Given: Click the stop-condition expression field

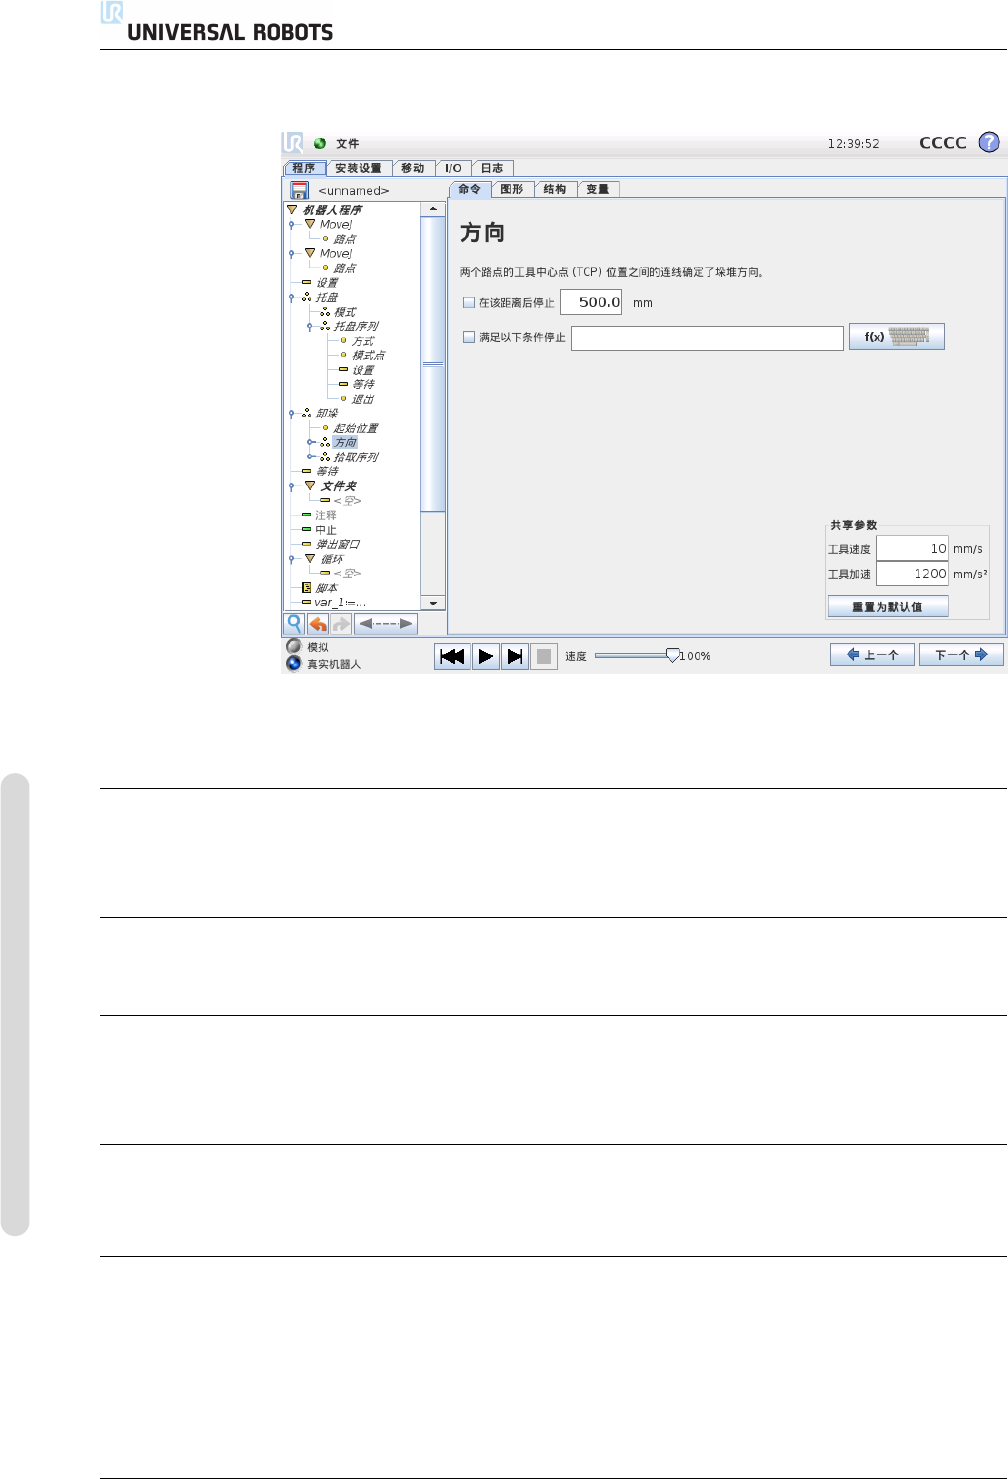Looking at the screenshot, I should pos(707,338).
